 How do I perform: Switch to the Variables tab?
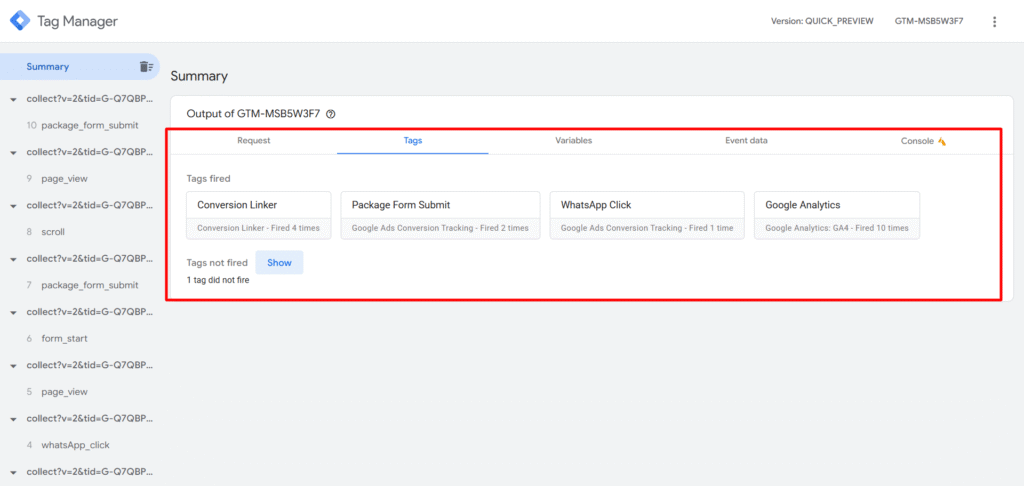click(x=573, y=141)
